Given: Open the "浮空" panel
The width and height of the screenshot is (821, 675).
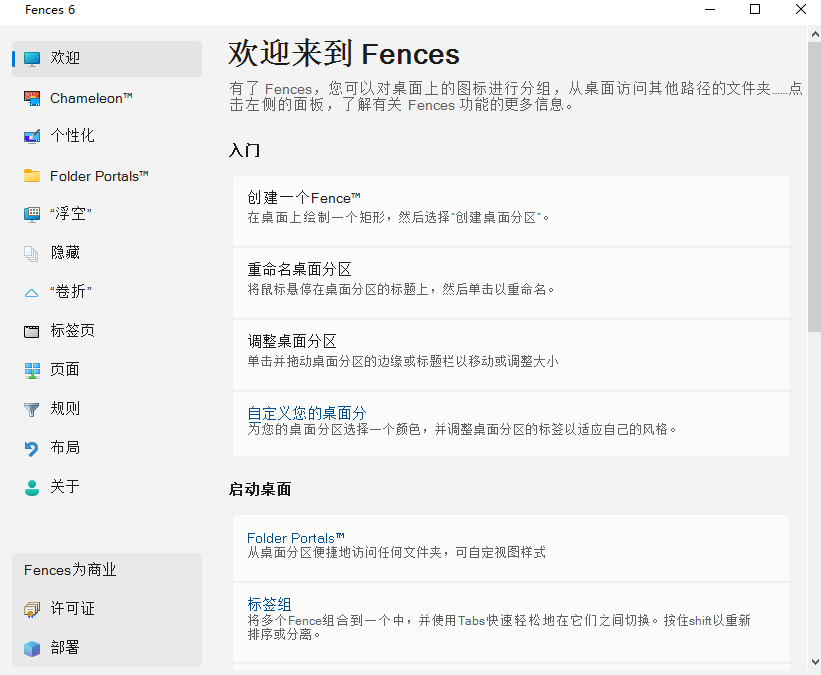Looking at the screenshot, I should click(x=107, y=214).
